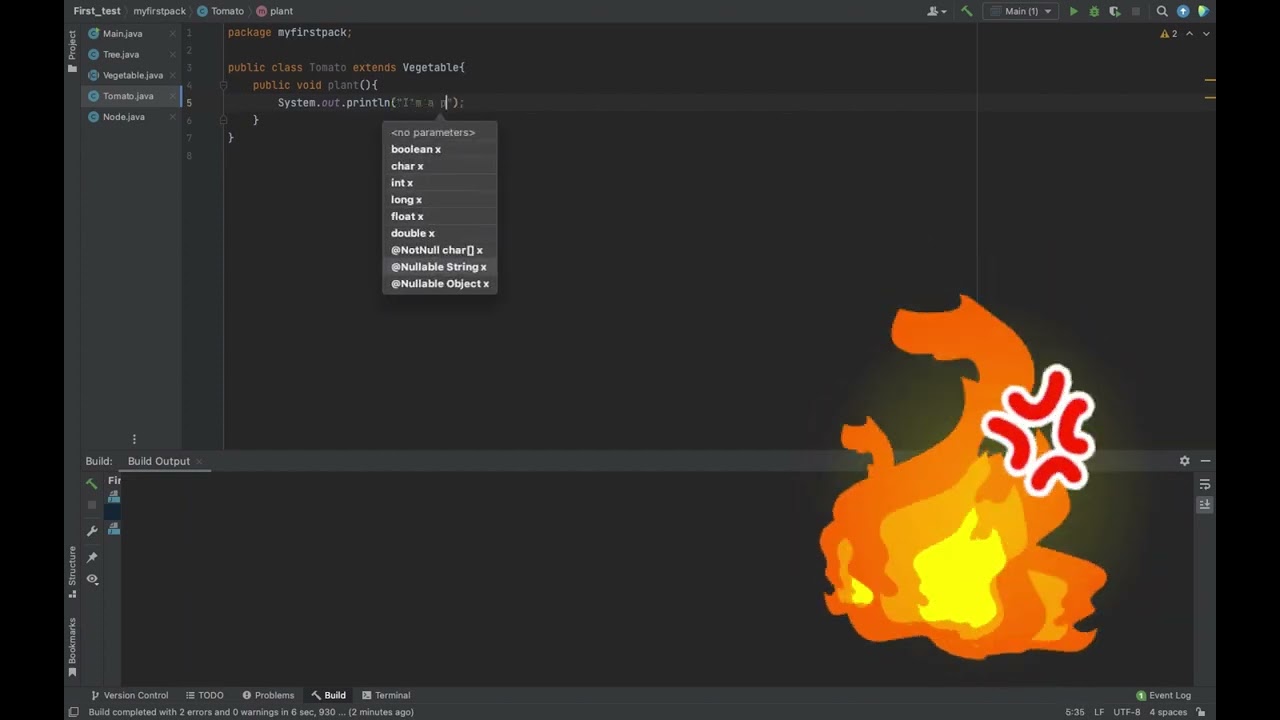Click the Build project hammer icon in top toolbar
The width and height of the screenshot is (1280, 720).
[966, 11]
